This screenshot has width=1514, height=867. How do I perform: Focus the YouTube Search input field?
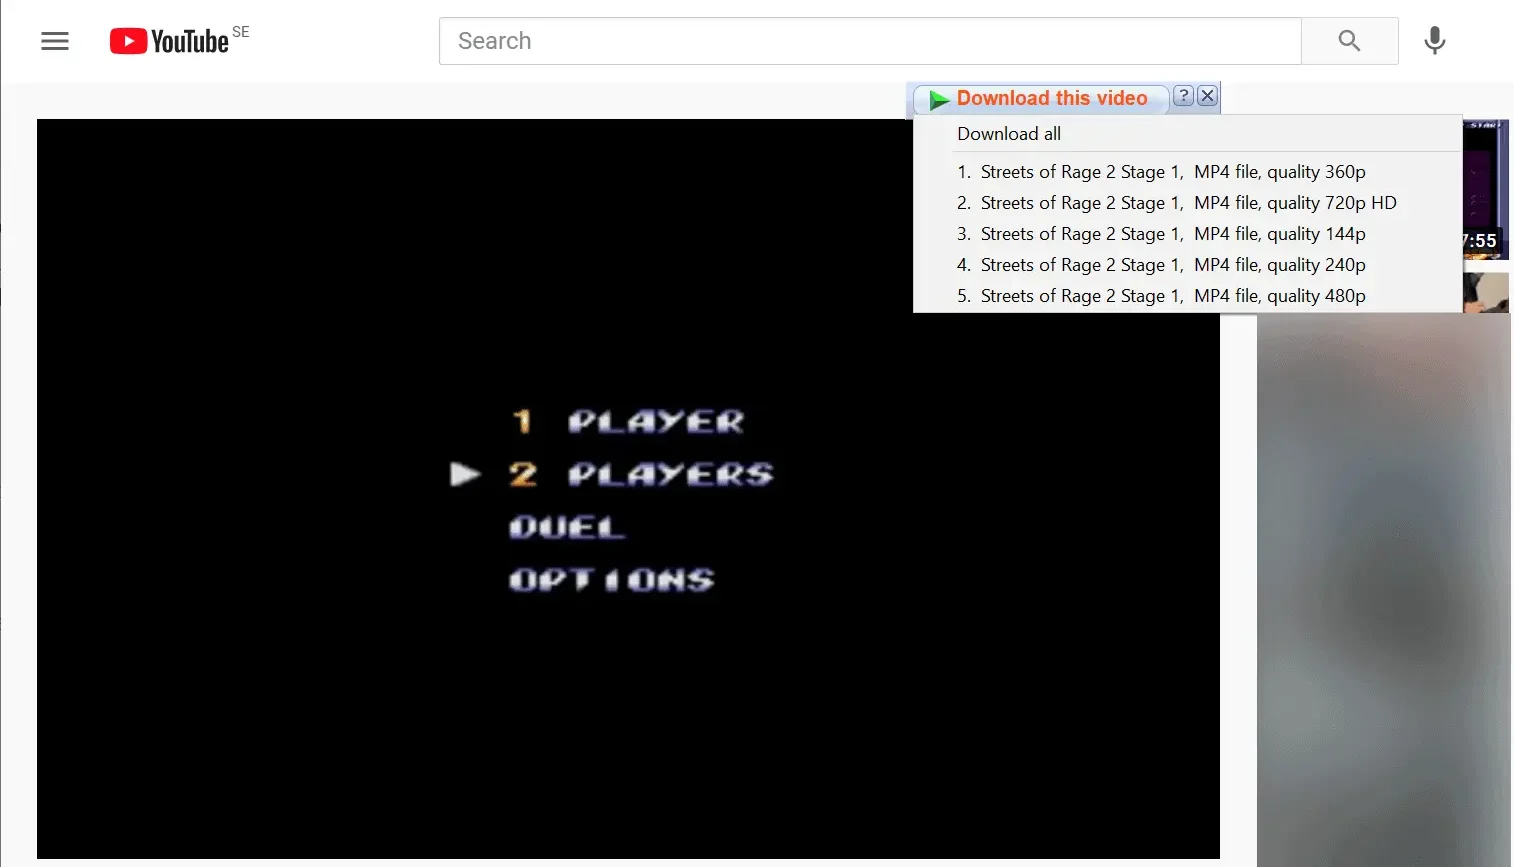point(869,41)
